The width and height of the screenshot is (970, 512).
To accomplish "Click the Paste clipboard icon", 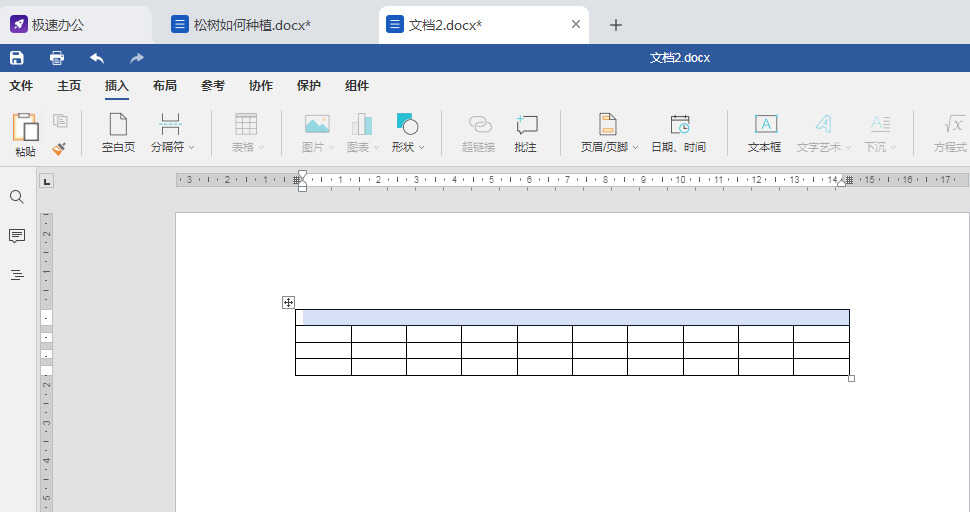I will point(25,127).
